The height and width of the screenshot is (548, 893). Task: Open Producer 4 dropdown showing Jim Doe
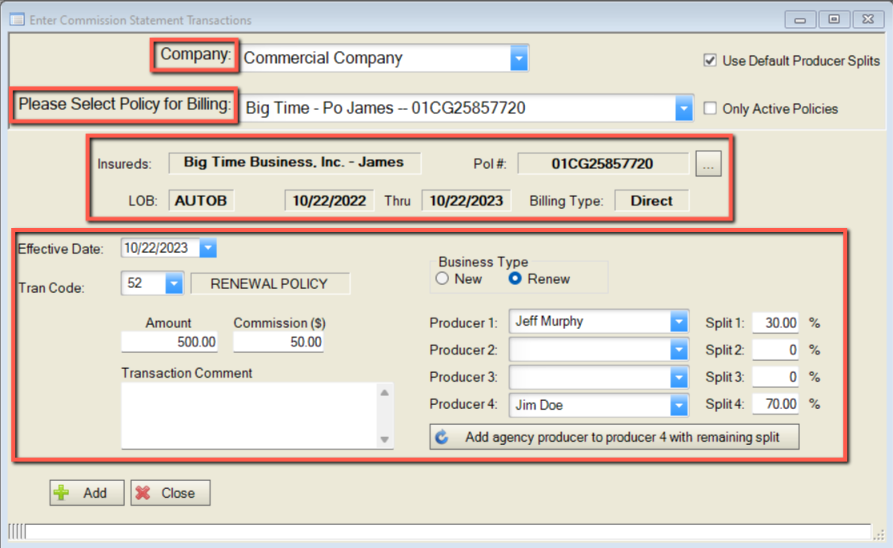point(679,405)
